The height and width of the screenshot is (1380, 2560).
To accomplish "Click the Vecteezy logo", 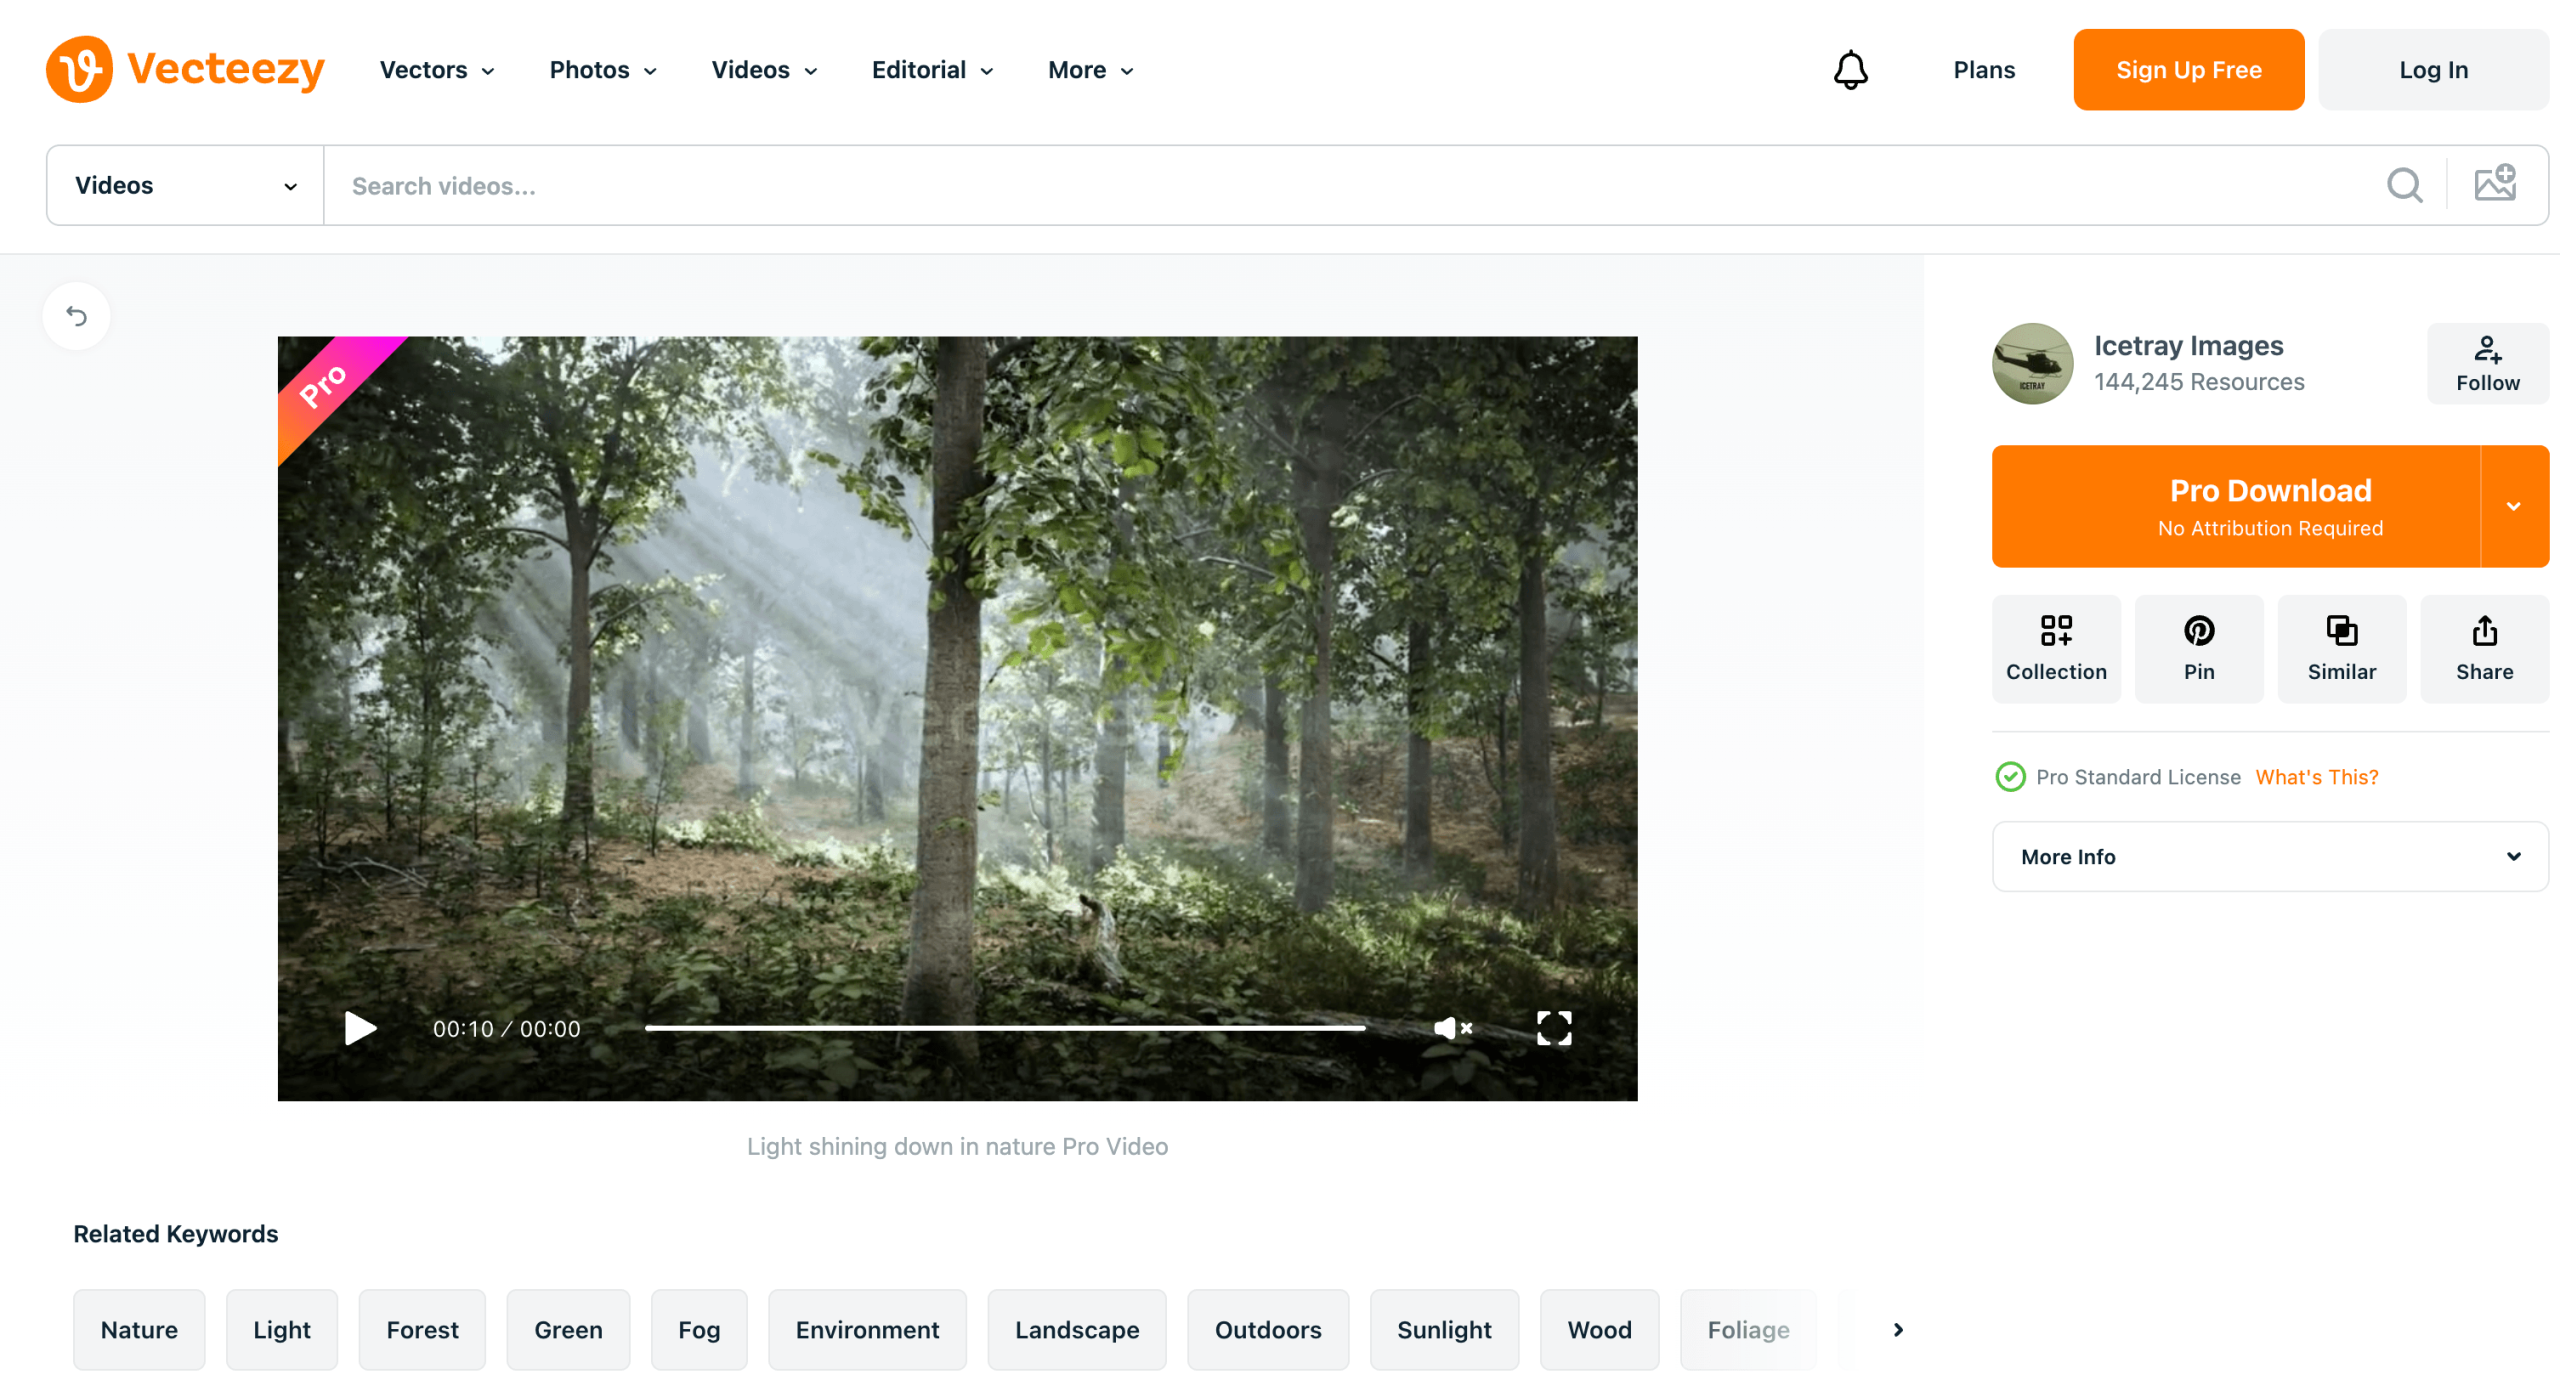I will [185, 69].
